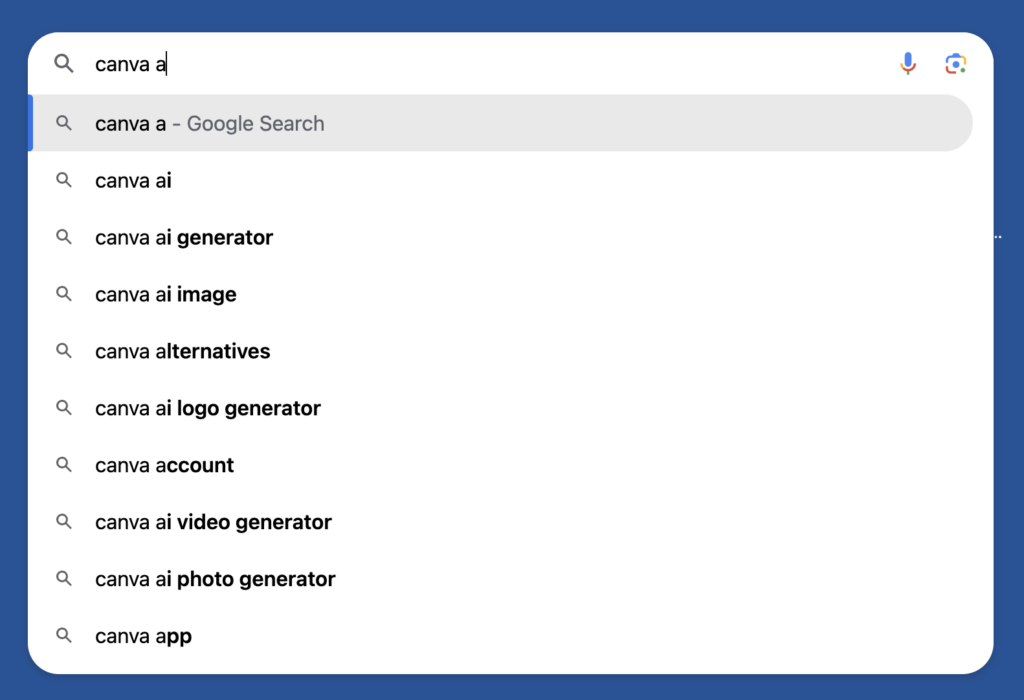
Task: Open the 'canva ai video generator' suggestion
Action: pos(213,522)
